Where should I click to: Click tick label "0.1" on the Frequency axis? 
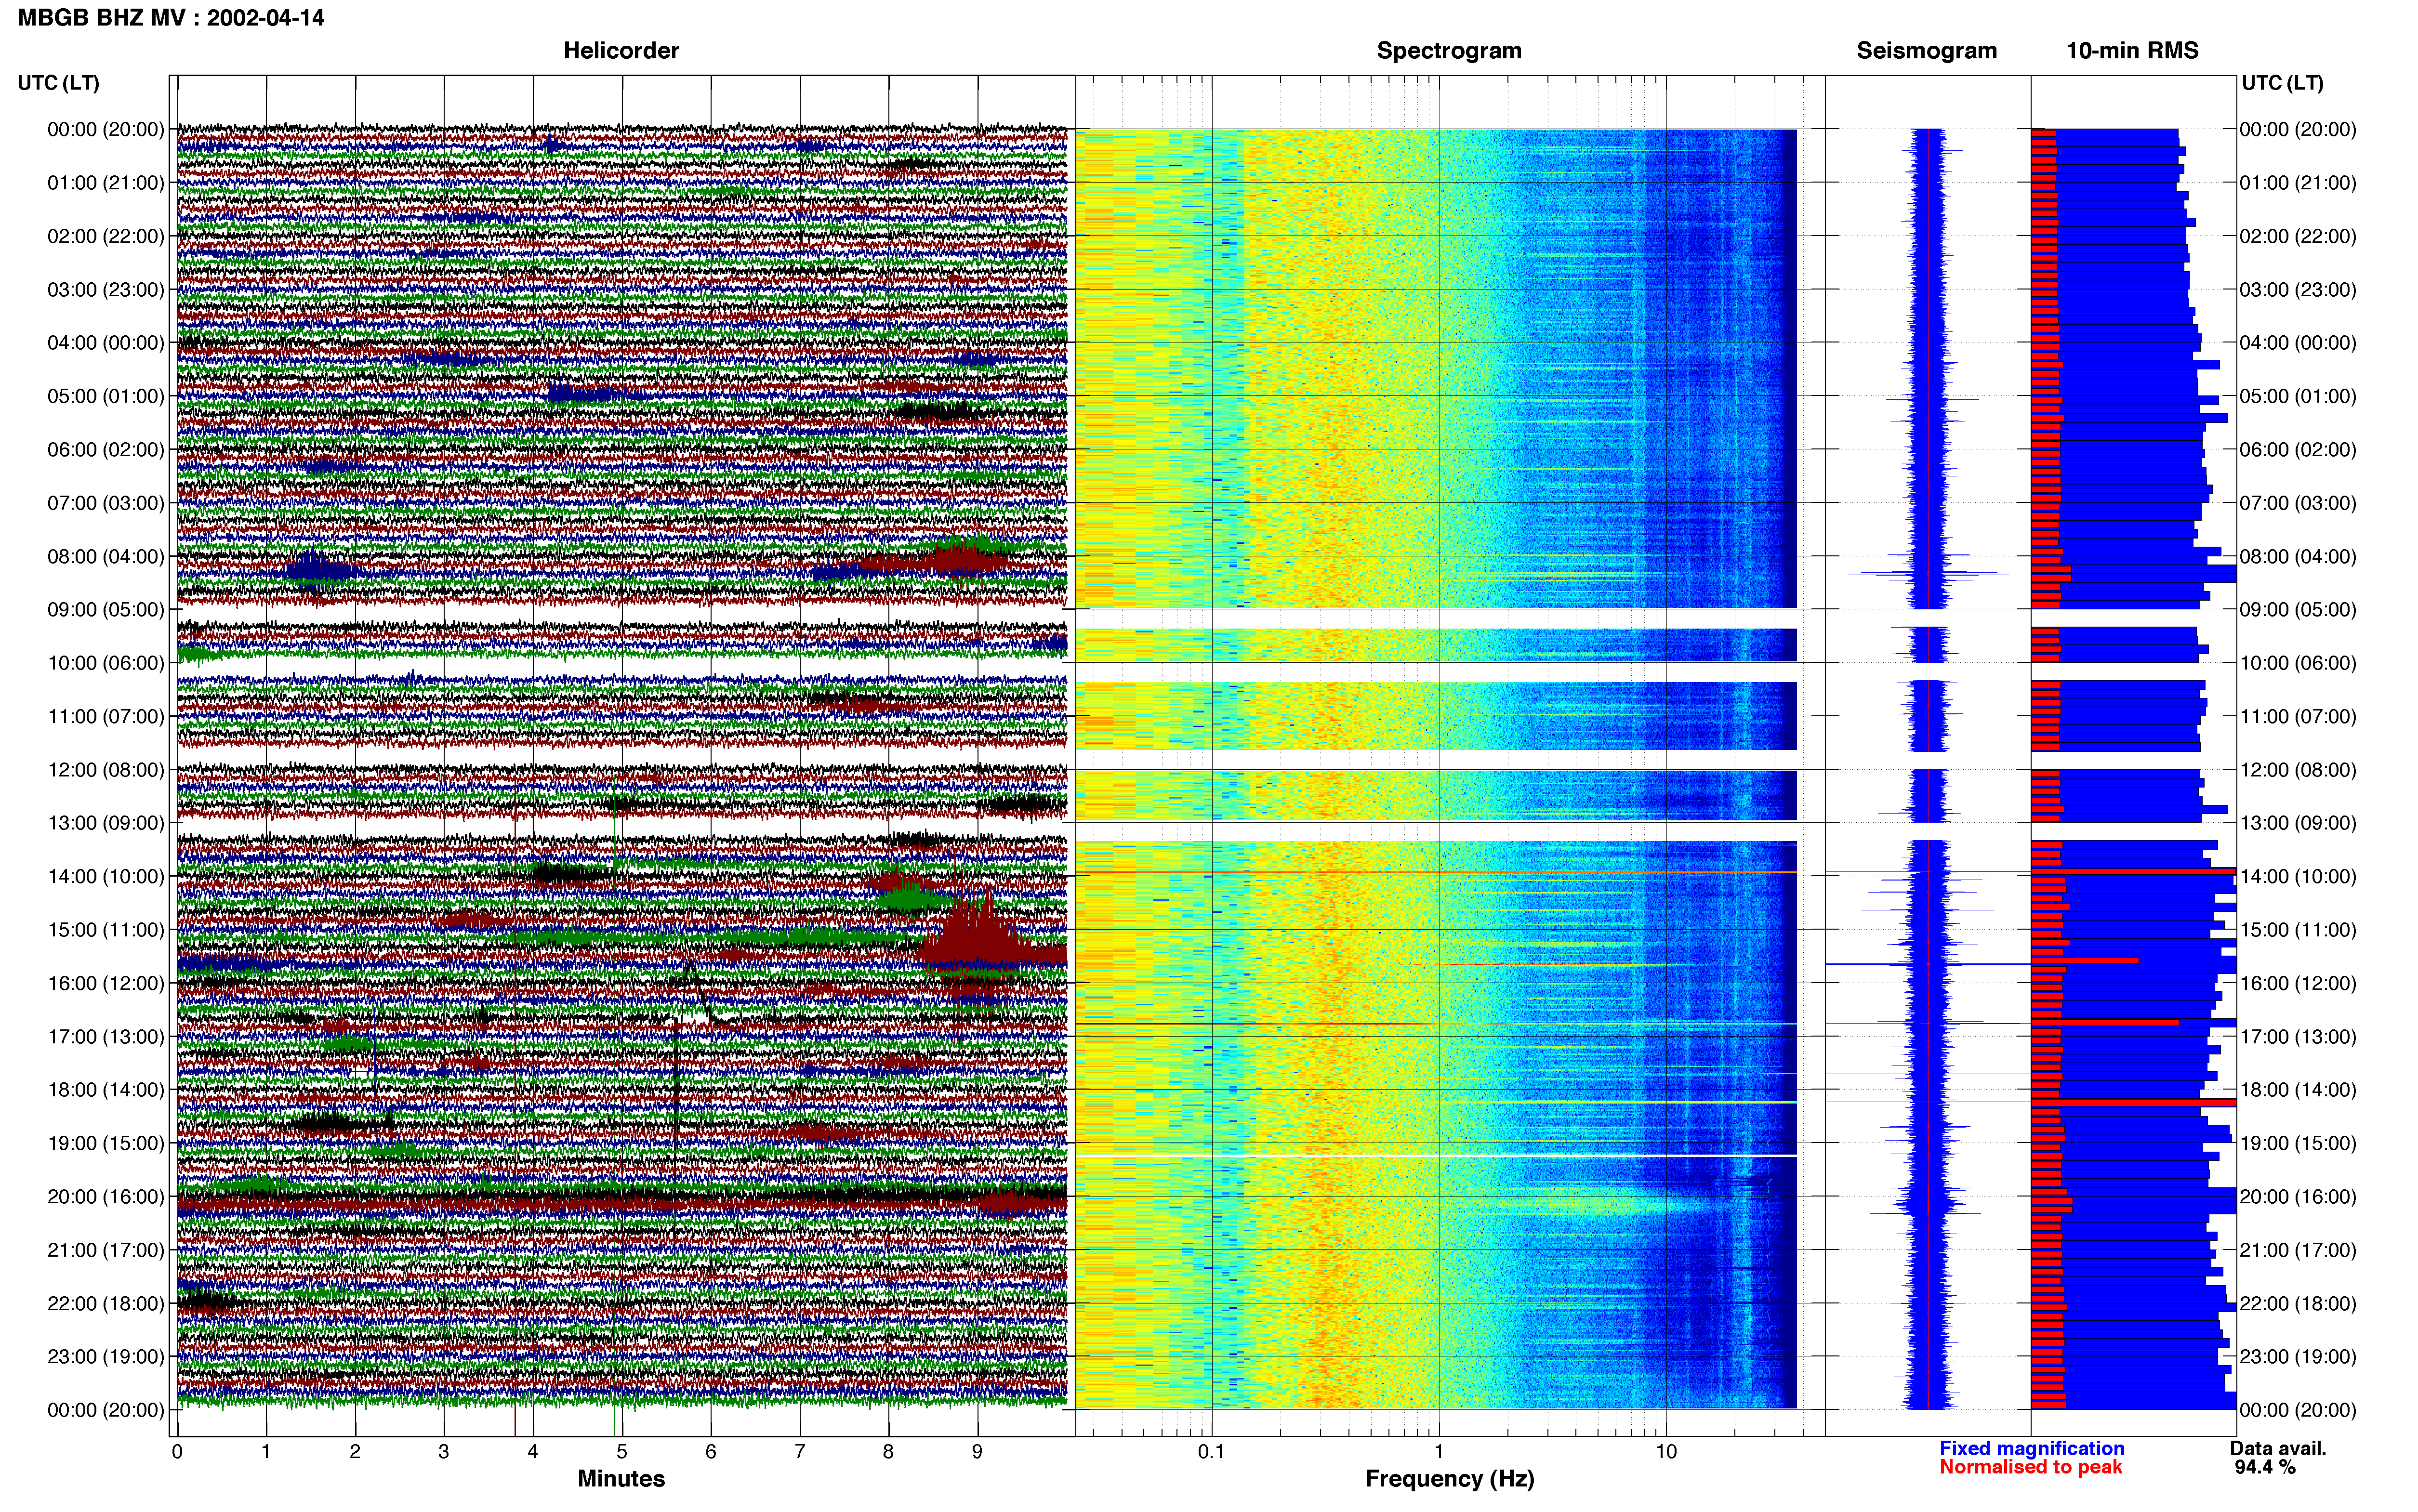(x=1212, y=1451)
